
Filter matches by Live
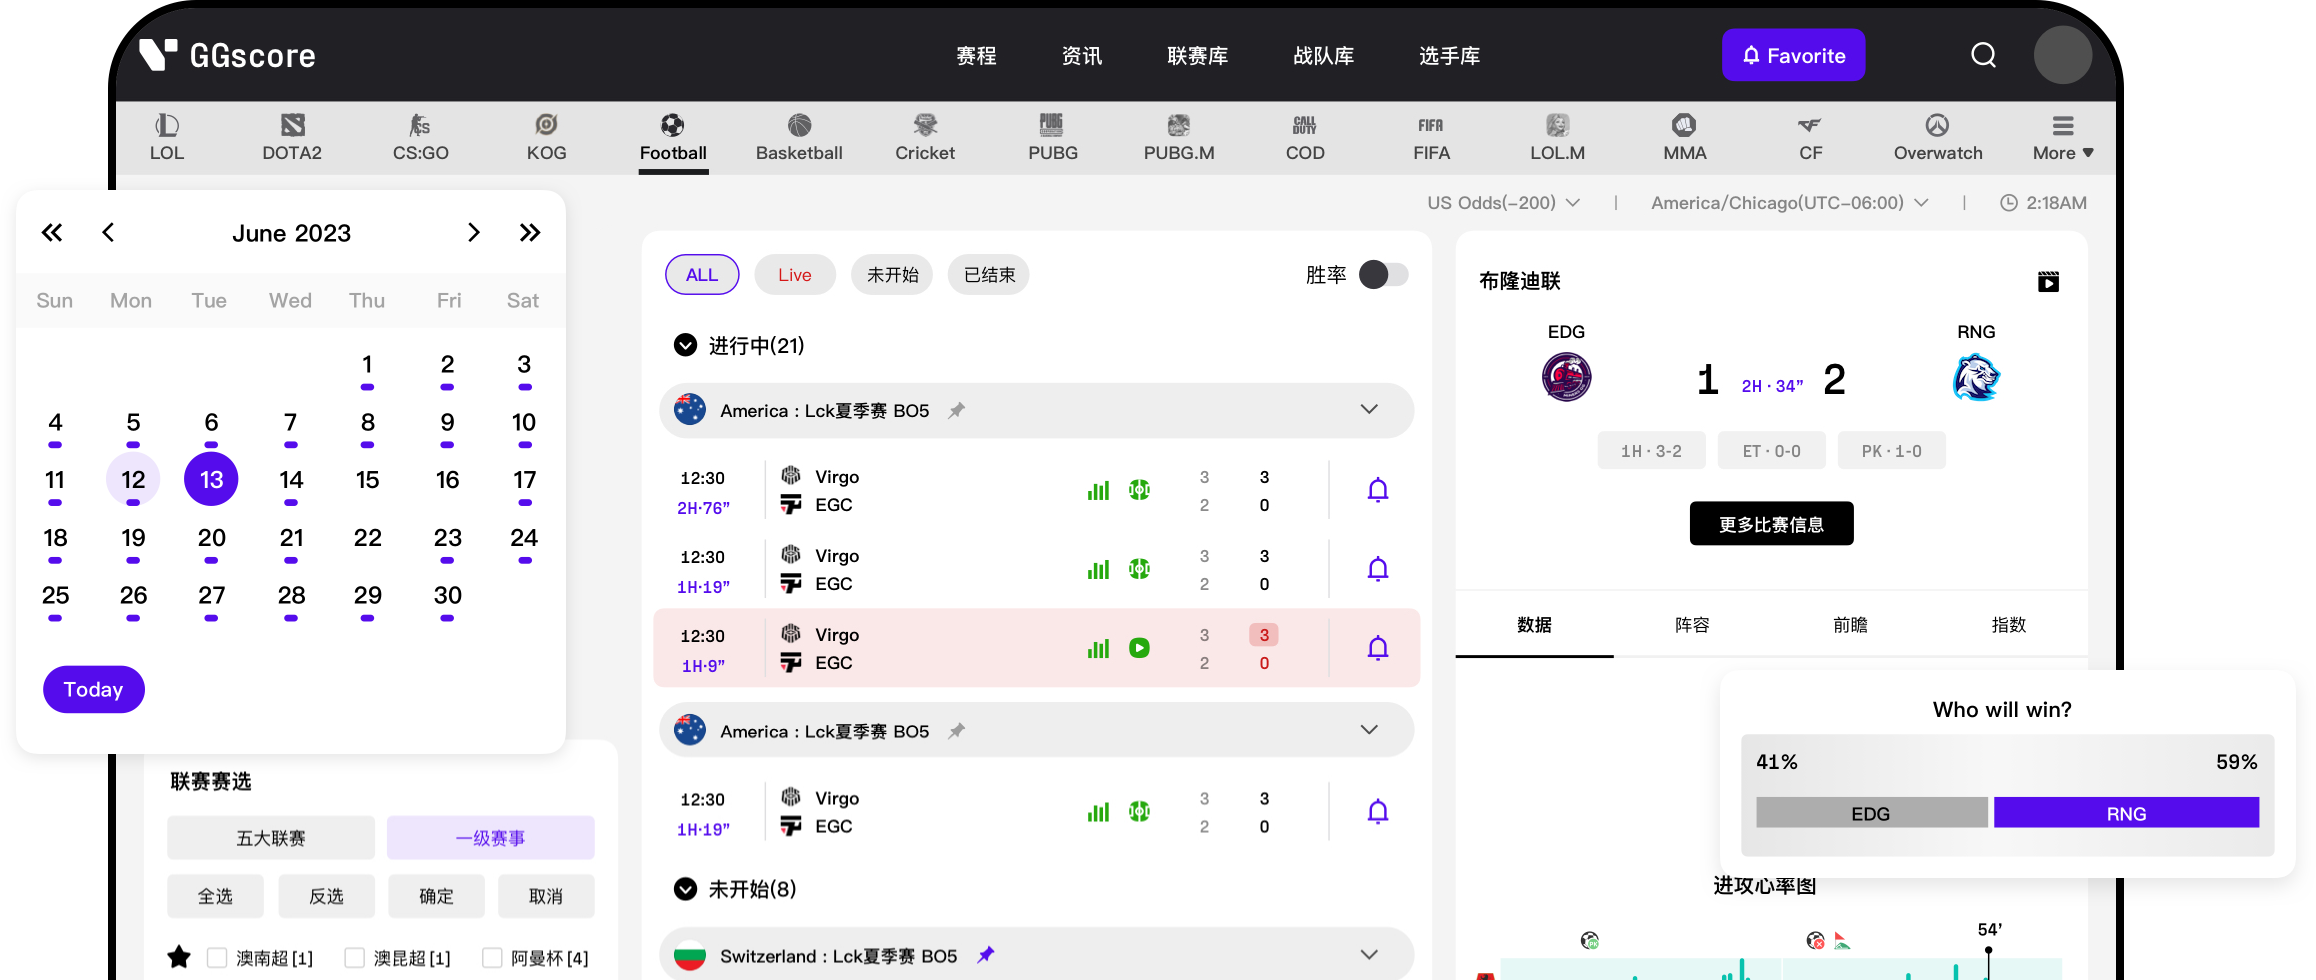pyautogui.click(x=795, y=275)
